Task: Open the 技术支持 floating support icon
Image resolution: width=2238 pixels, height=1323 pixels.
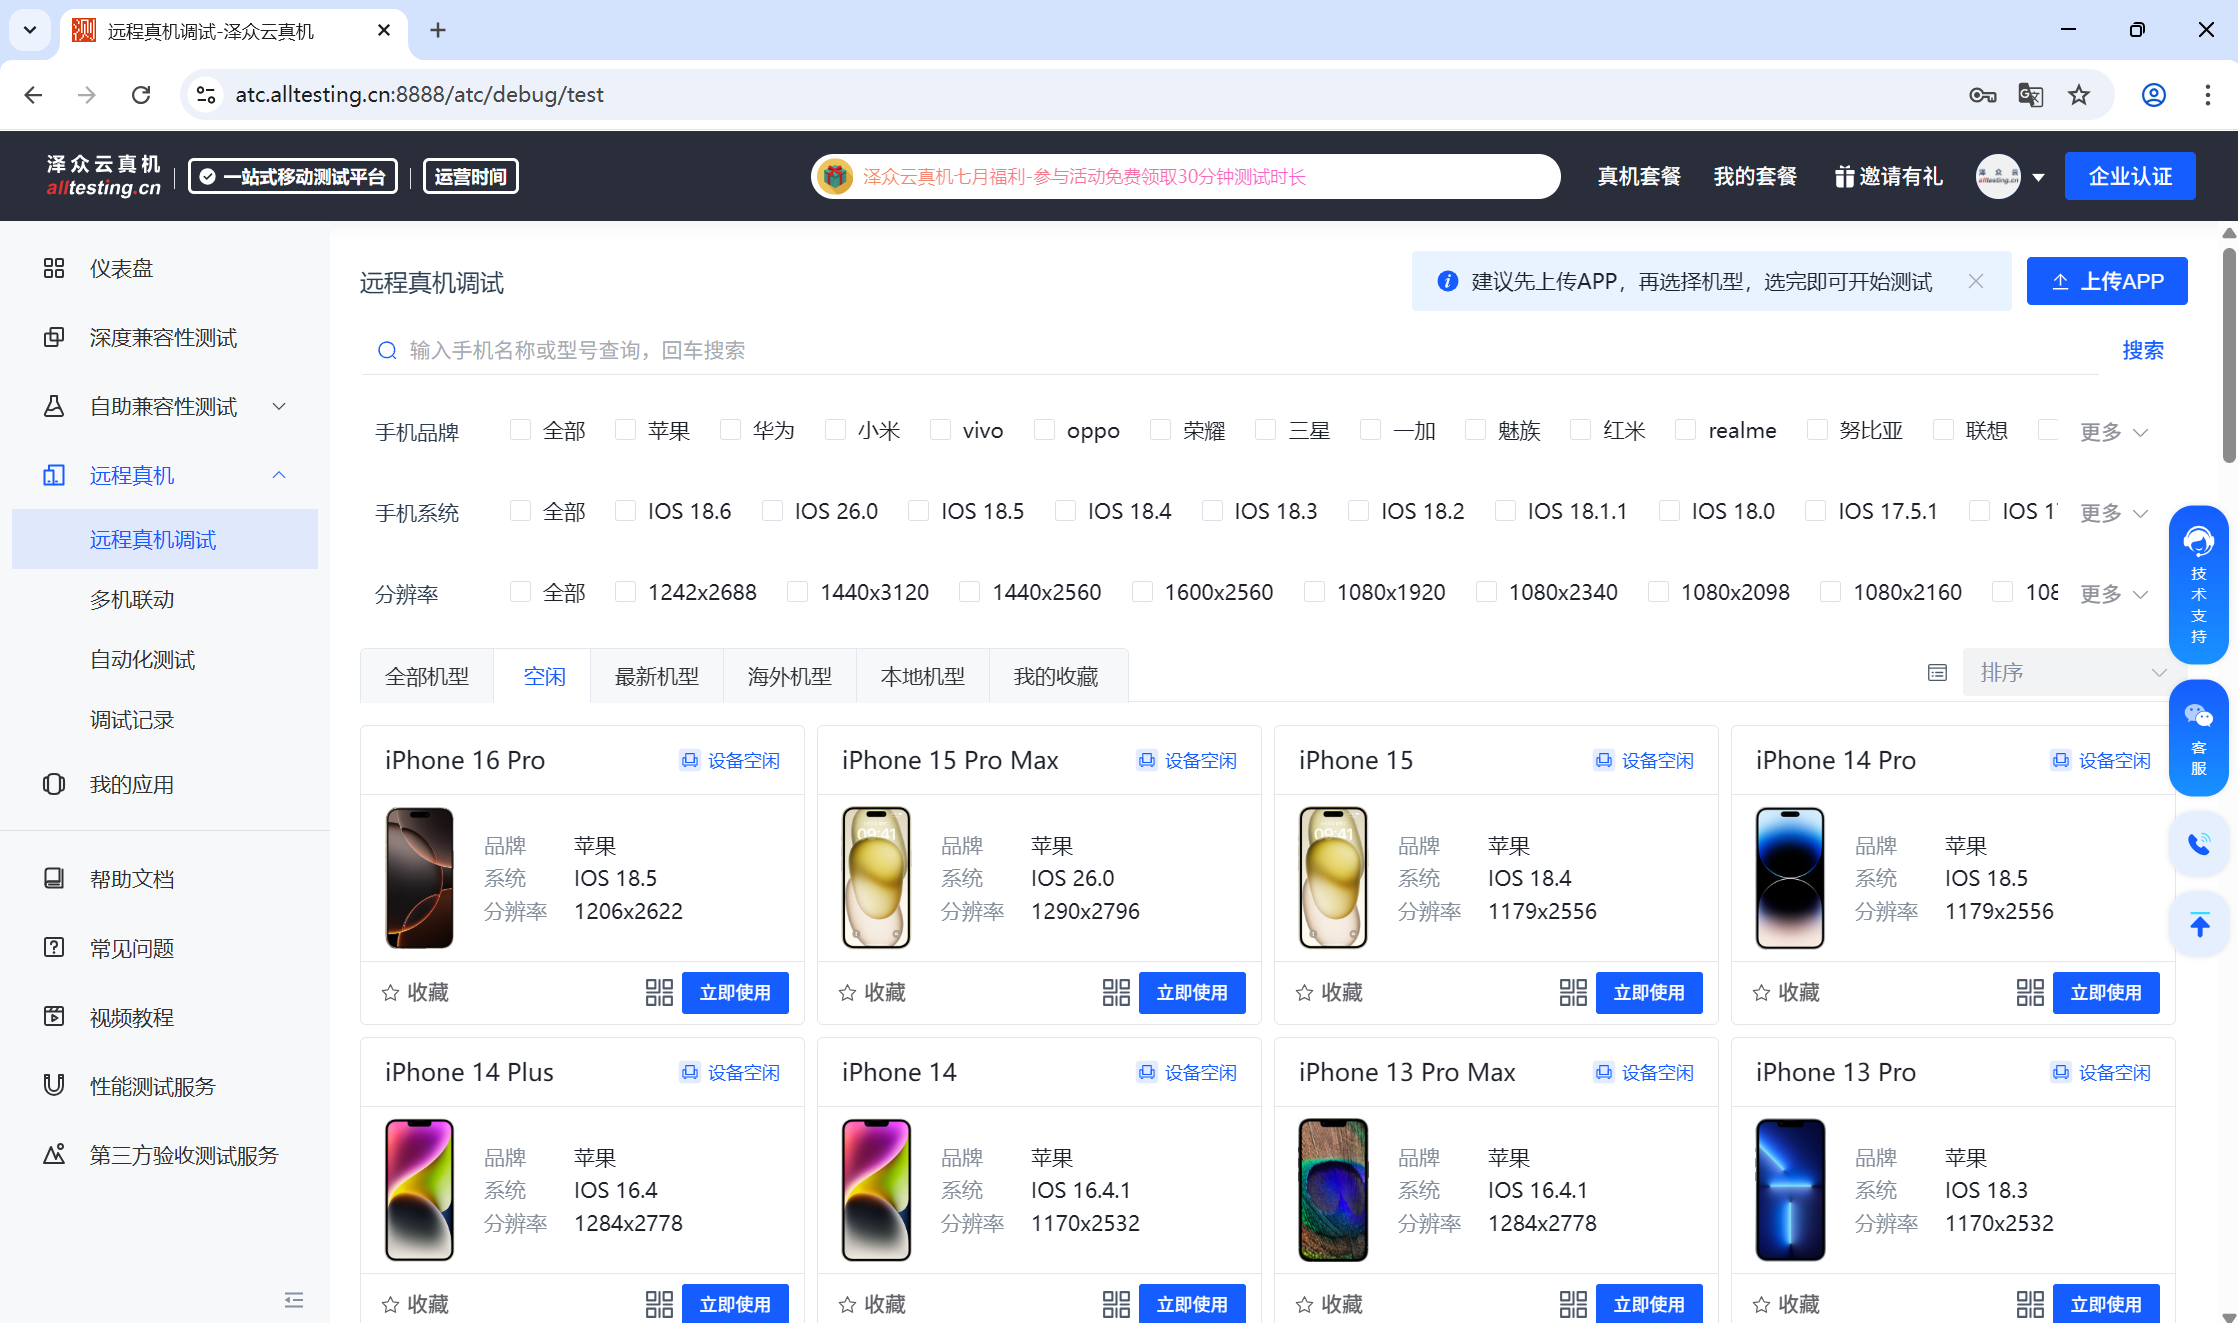Action: [x=2198, y=584]
